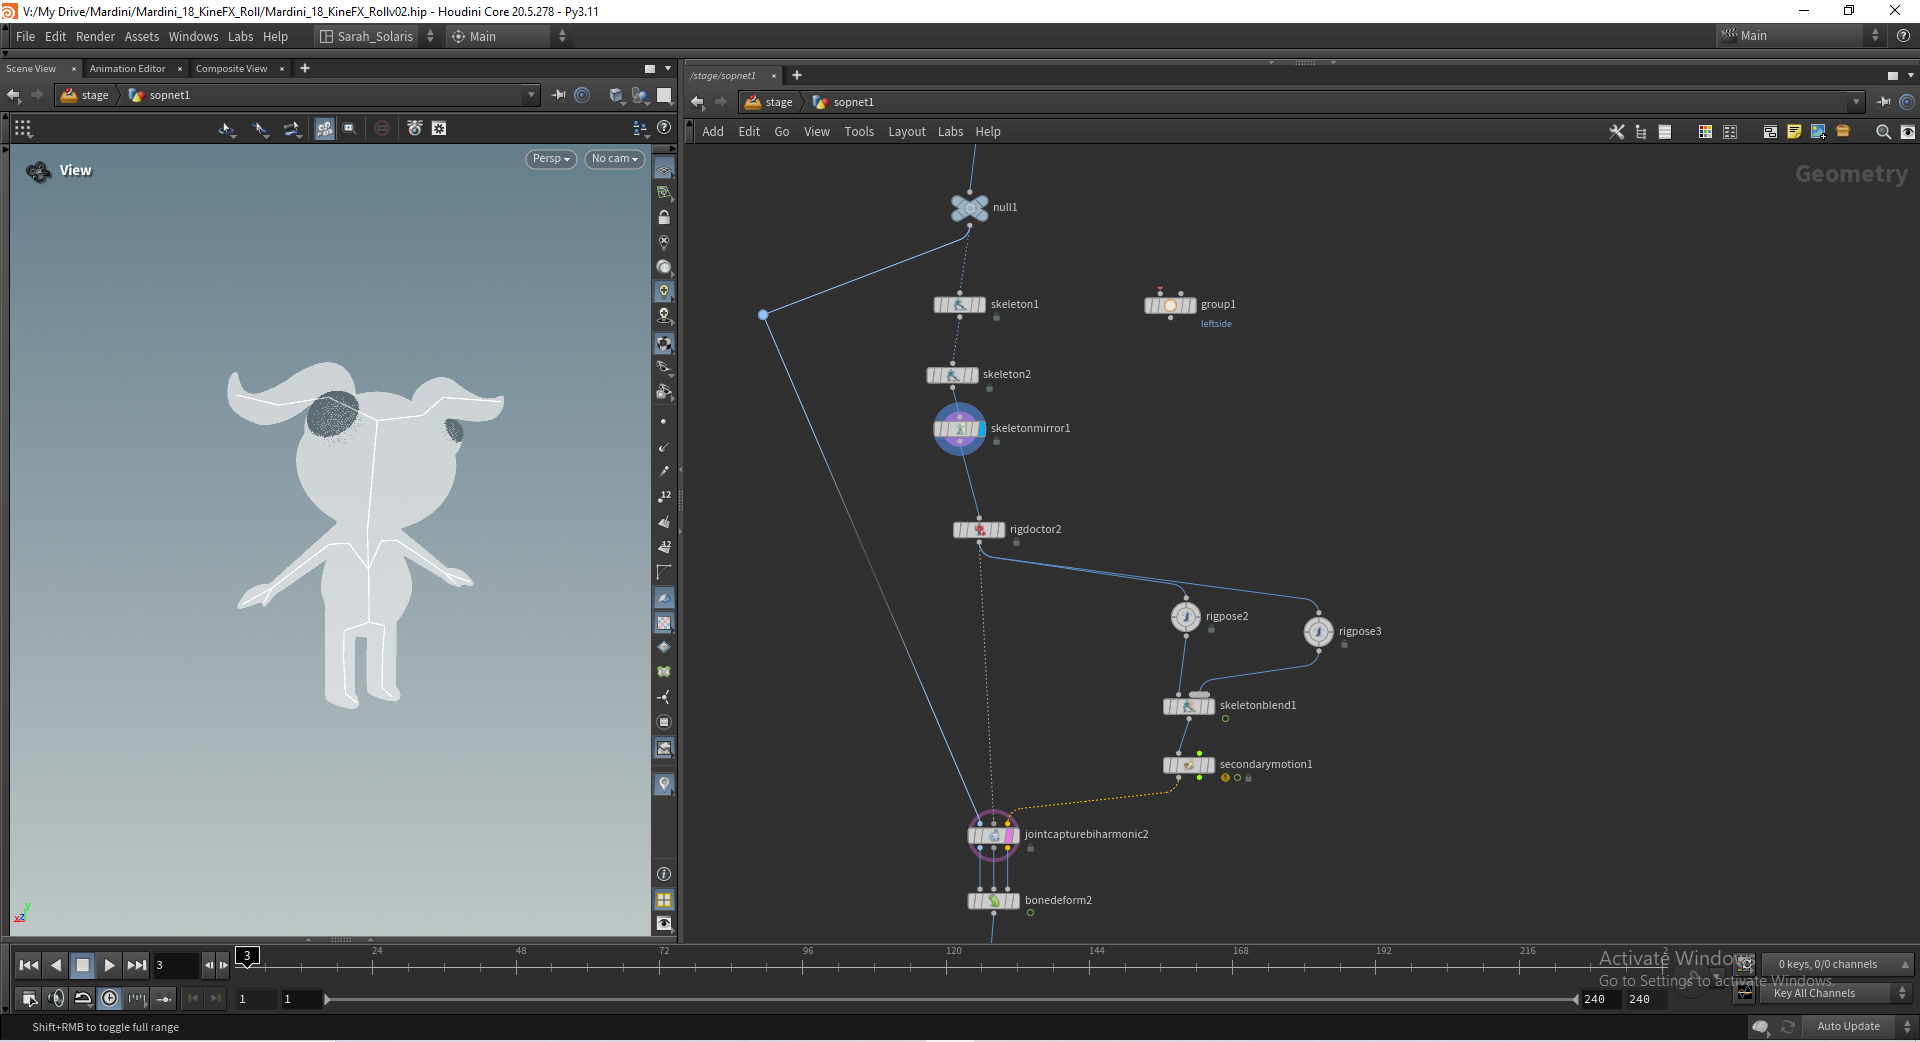Add a sticky note in the network

click(x=1794, y=132)
